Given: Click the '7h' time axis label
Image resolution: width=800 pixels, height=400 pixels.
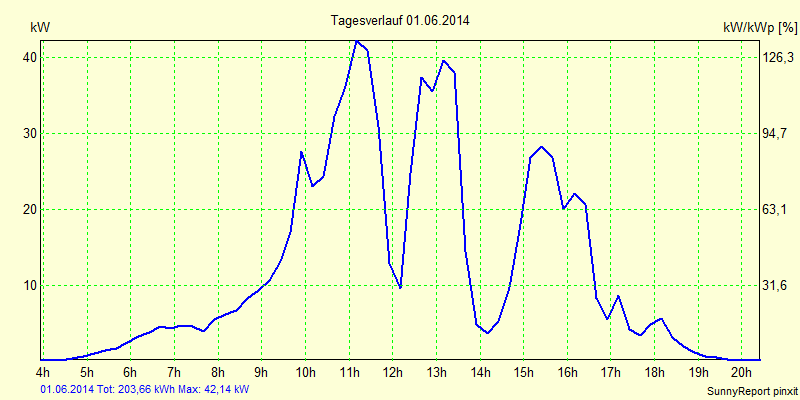Looking at the screenshot, I should (174, 371).
